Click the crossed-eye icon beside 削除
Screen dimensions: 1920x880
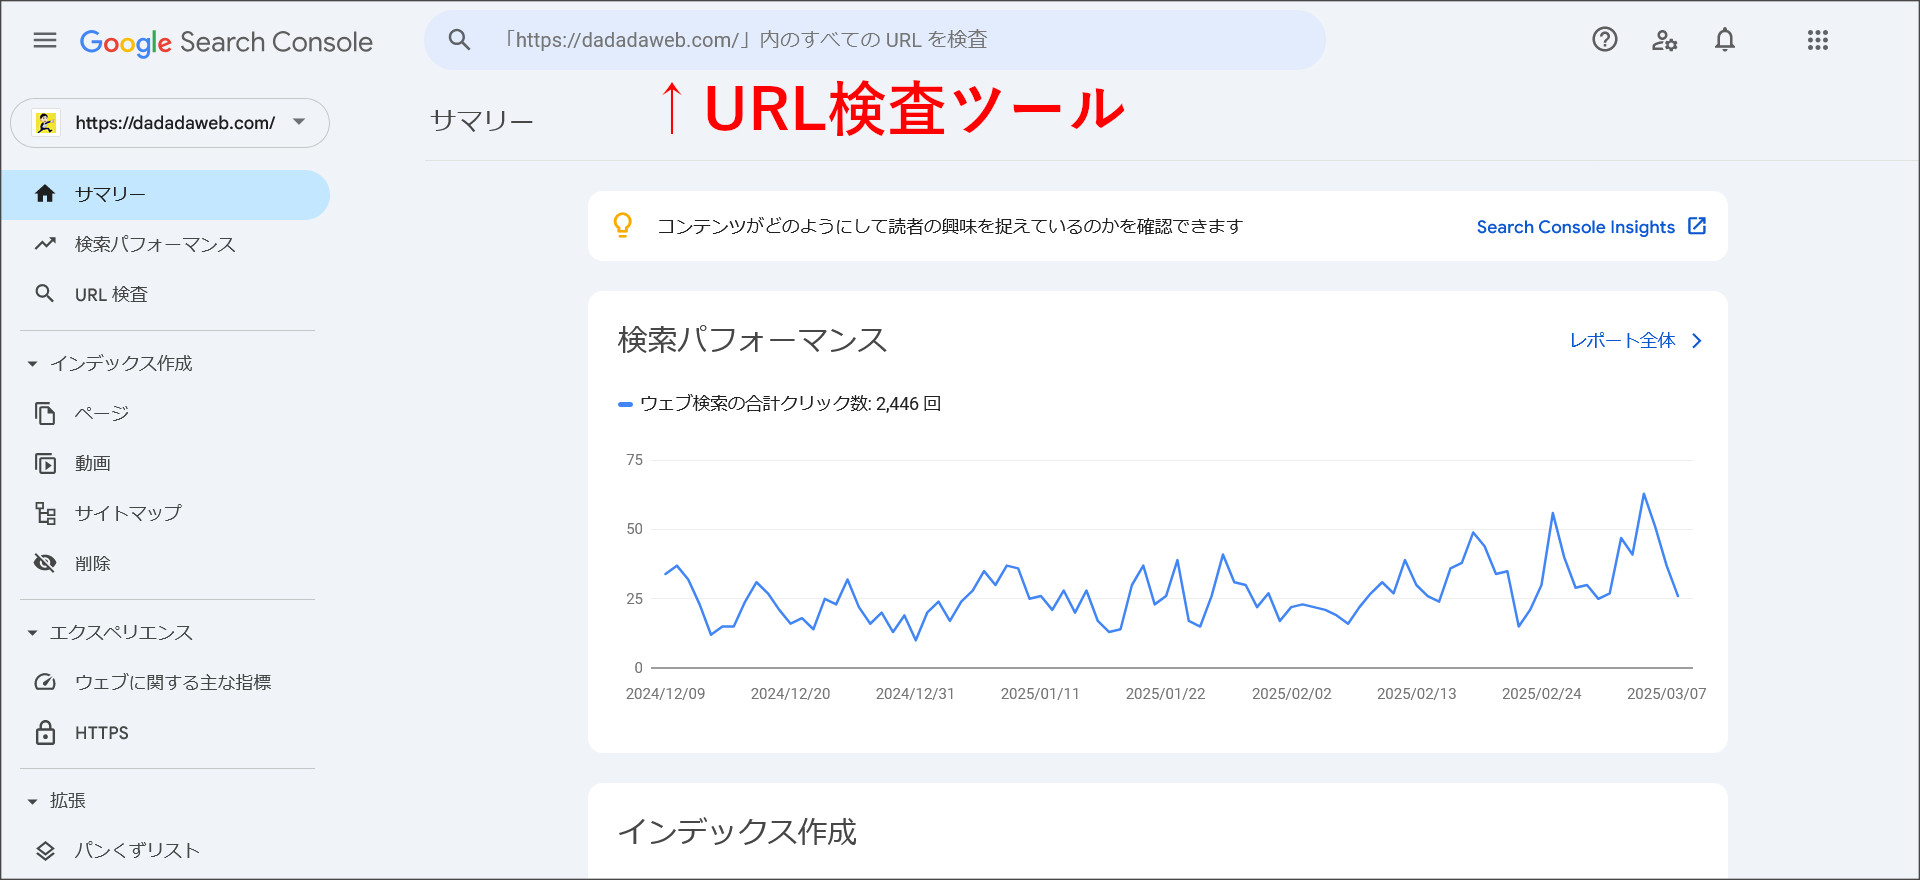click(45, 563)
